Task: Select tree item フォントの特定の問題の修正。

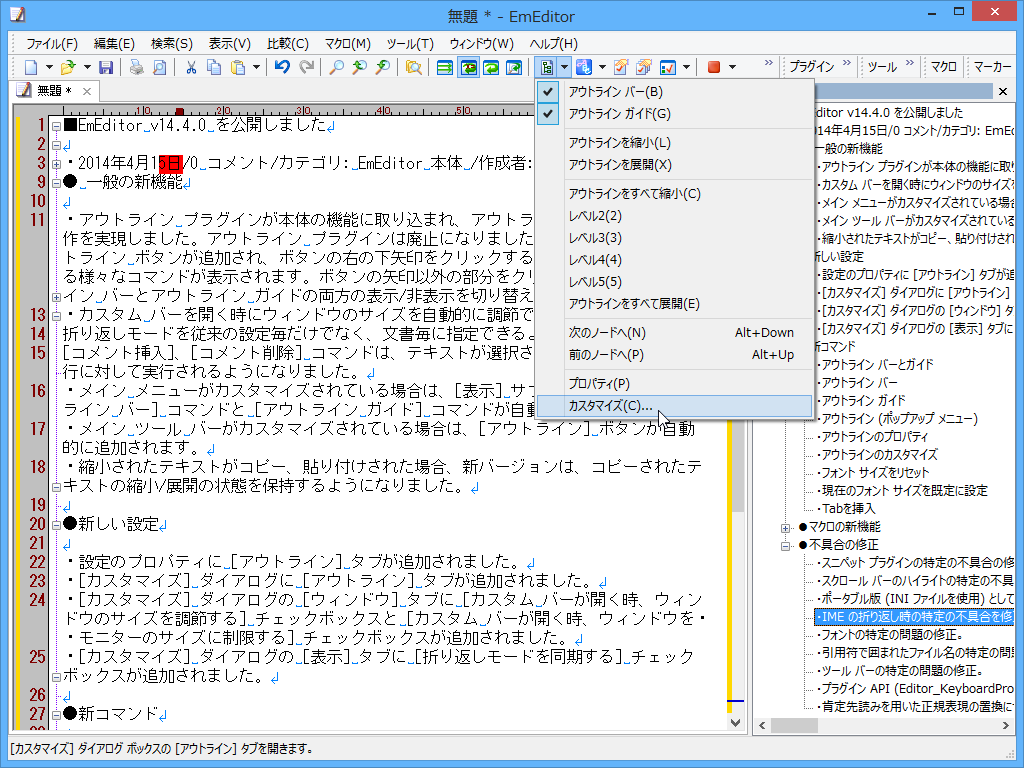Action: point(892,635)
